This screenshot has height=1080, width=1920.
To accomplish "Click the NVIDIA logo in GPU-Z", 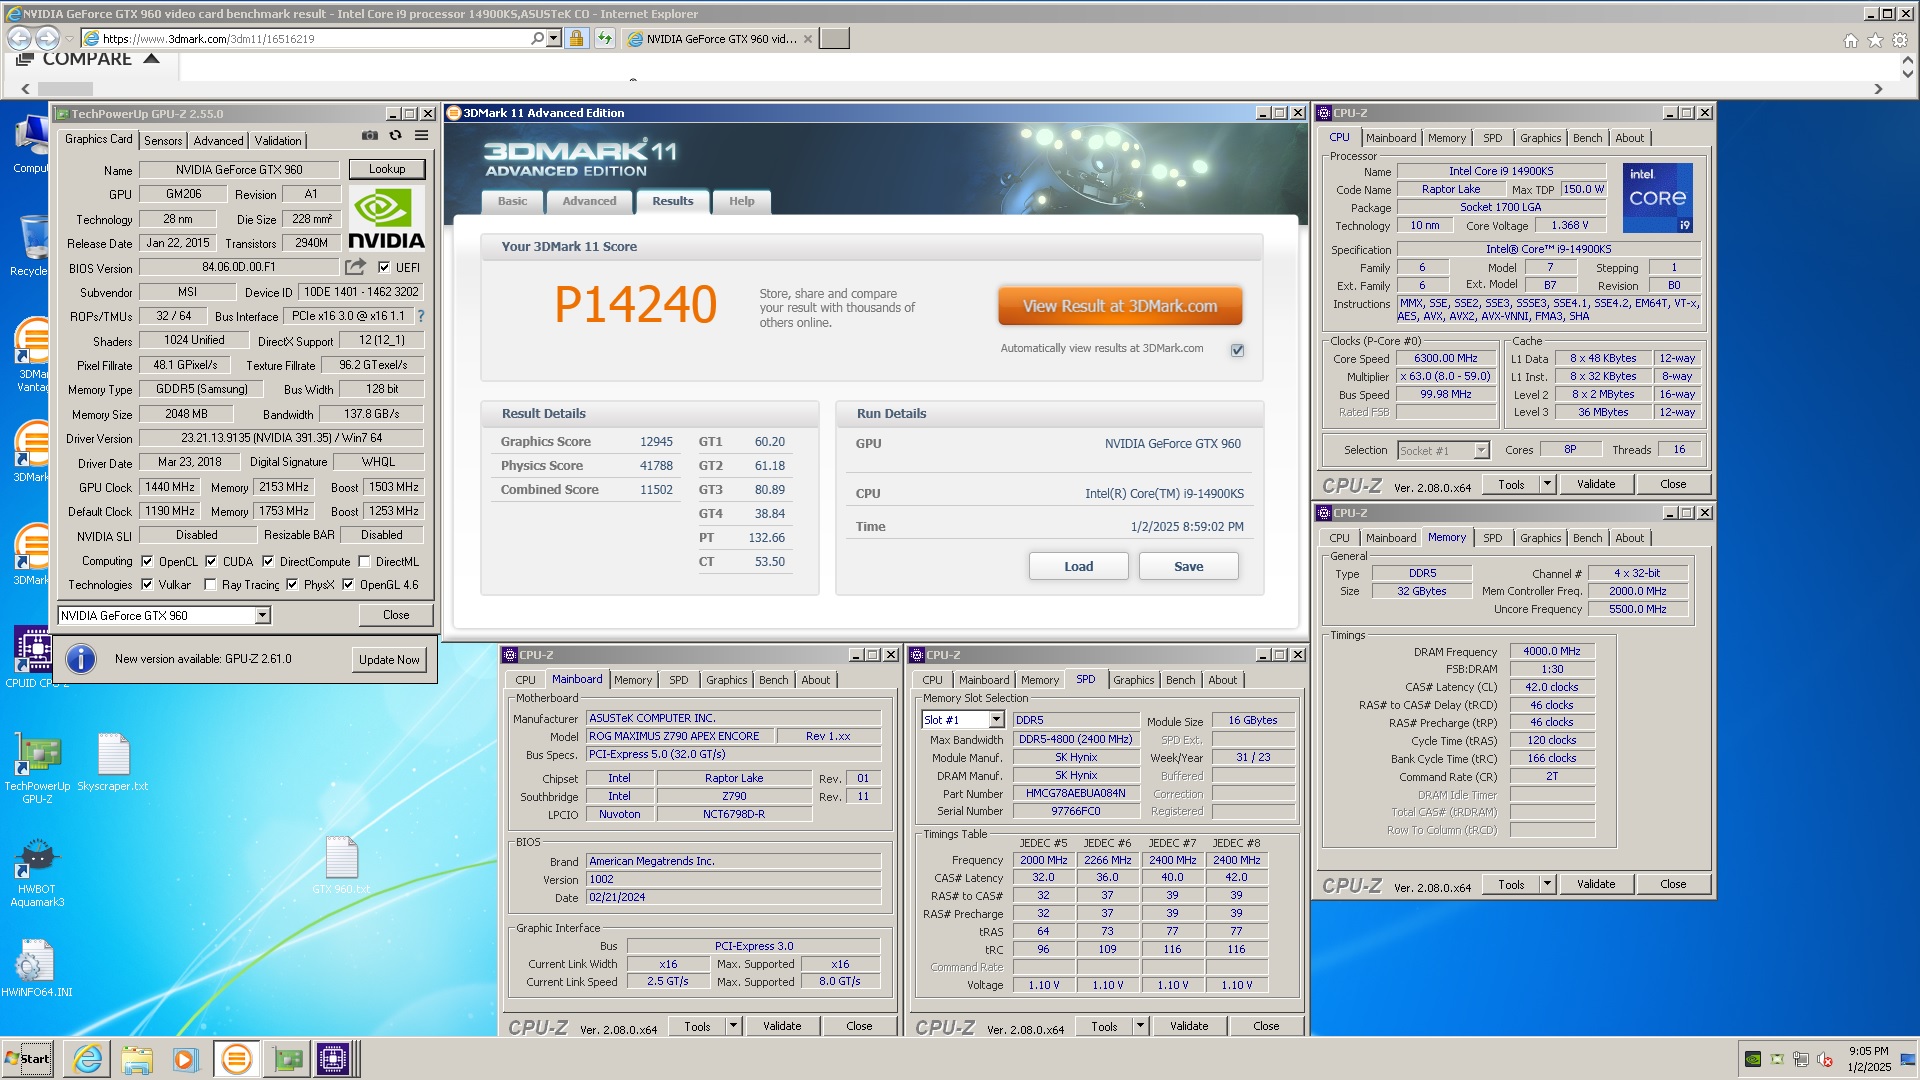I will 386,219.
